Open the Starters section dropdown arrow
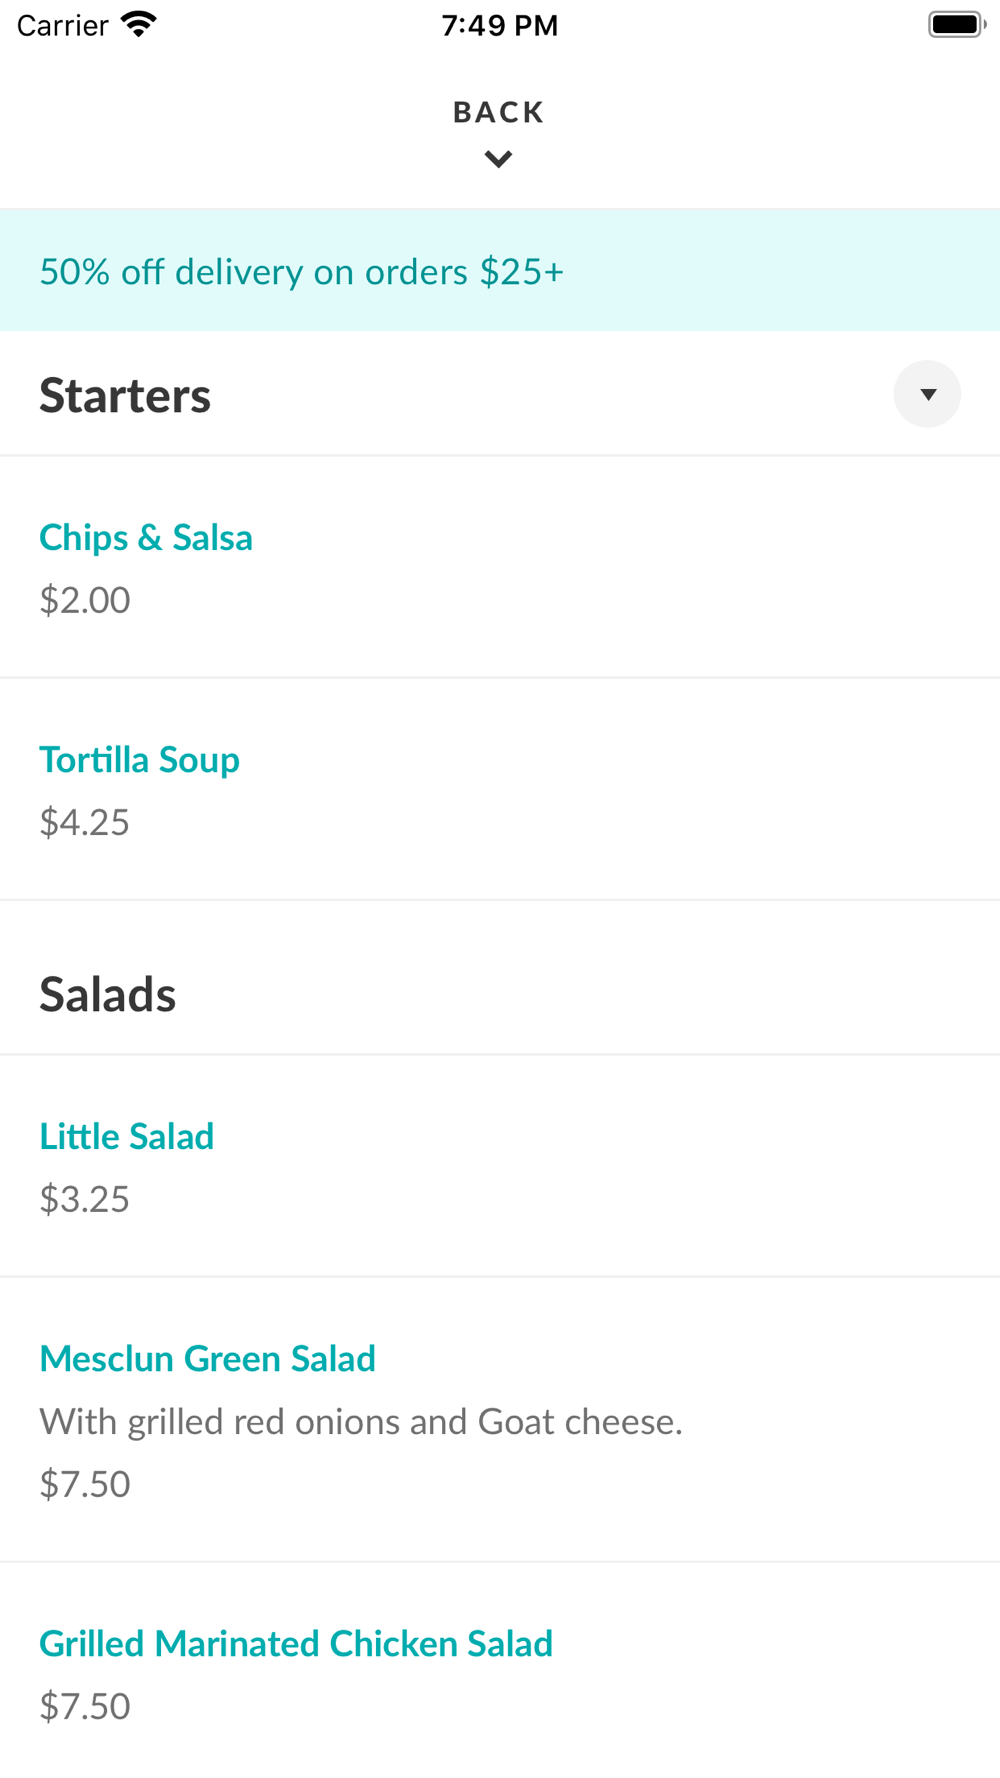Screen dimensions: 1000x1778 927,394
